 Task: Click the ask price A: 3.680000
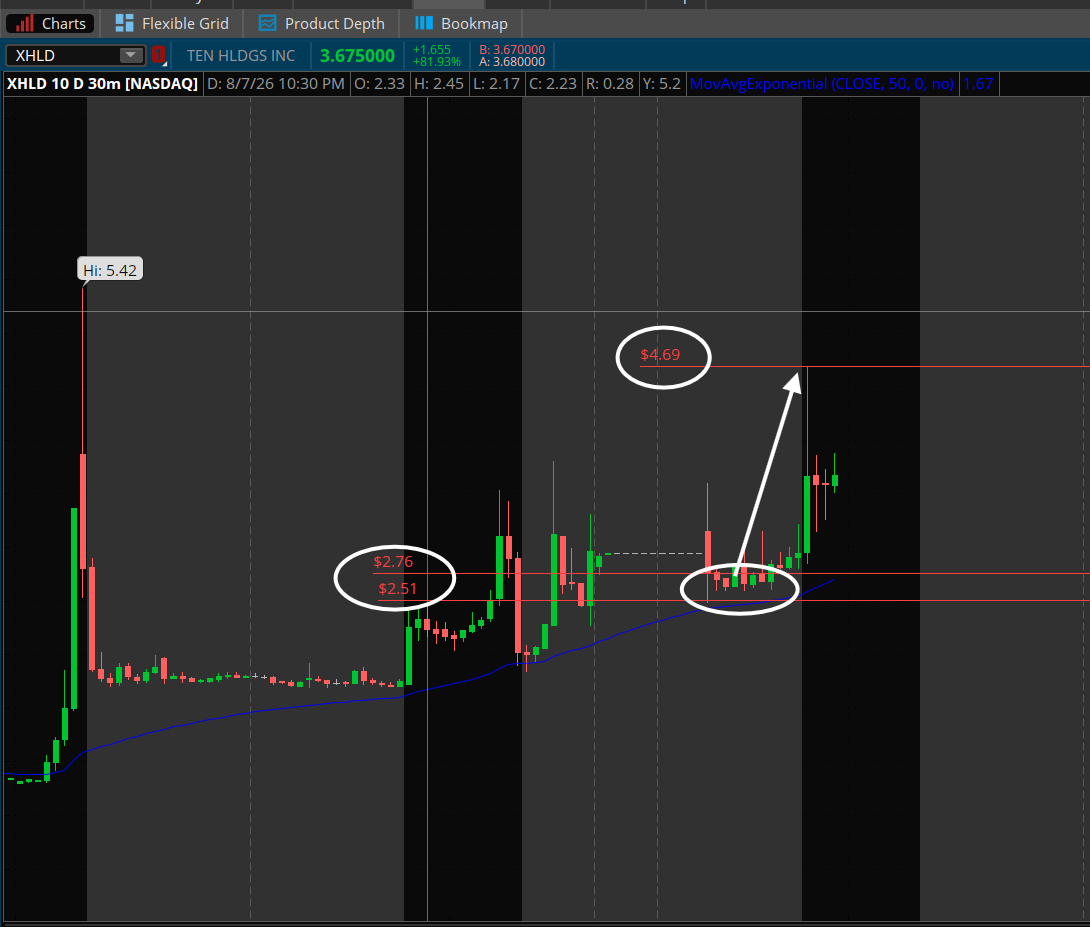pyautogui.click(x=512, y=62)
